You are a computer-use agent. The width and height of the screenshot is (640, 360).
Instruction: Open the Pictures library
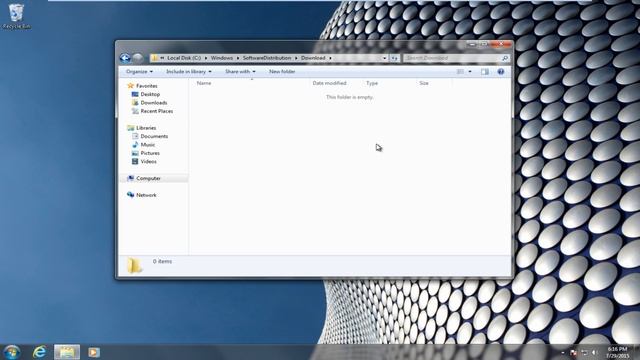click(x=150, y=153)
